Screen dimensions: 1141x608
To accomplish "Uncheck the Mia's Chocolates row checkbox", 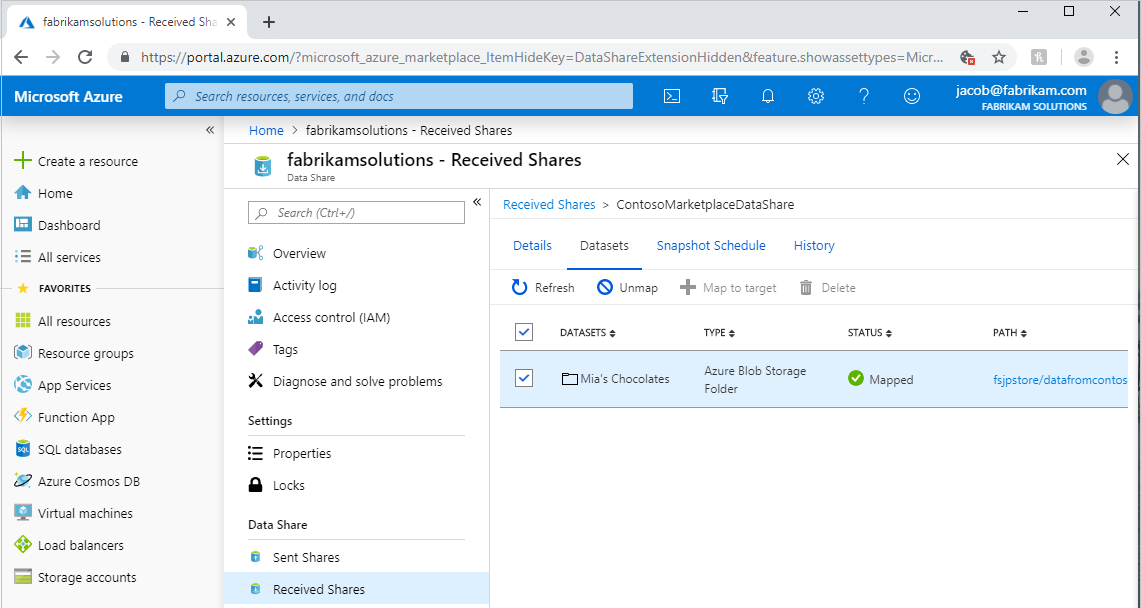I will click(x=524, y=379).
